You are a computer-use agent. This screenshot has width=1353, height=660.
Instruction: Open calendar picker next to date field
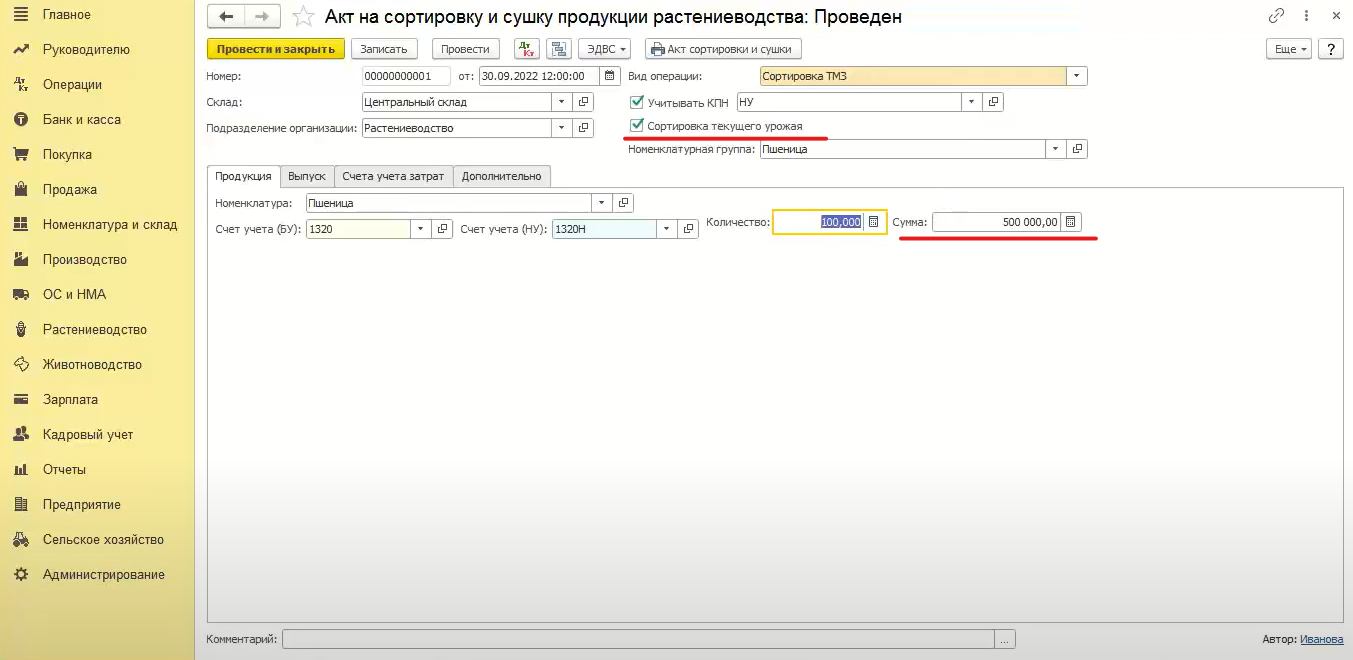click(609, 76)
